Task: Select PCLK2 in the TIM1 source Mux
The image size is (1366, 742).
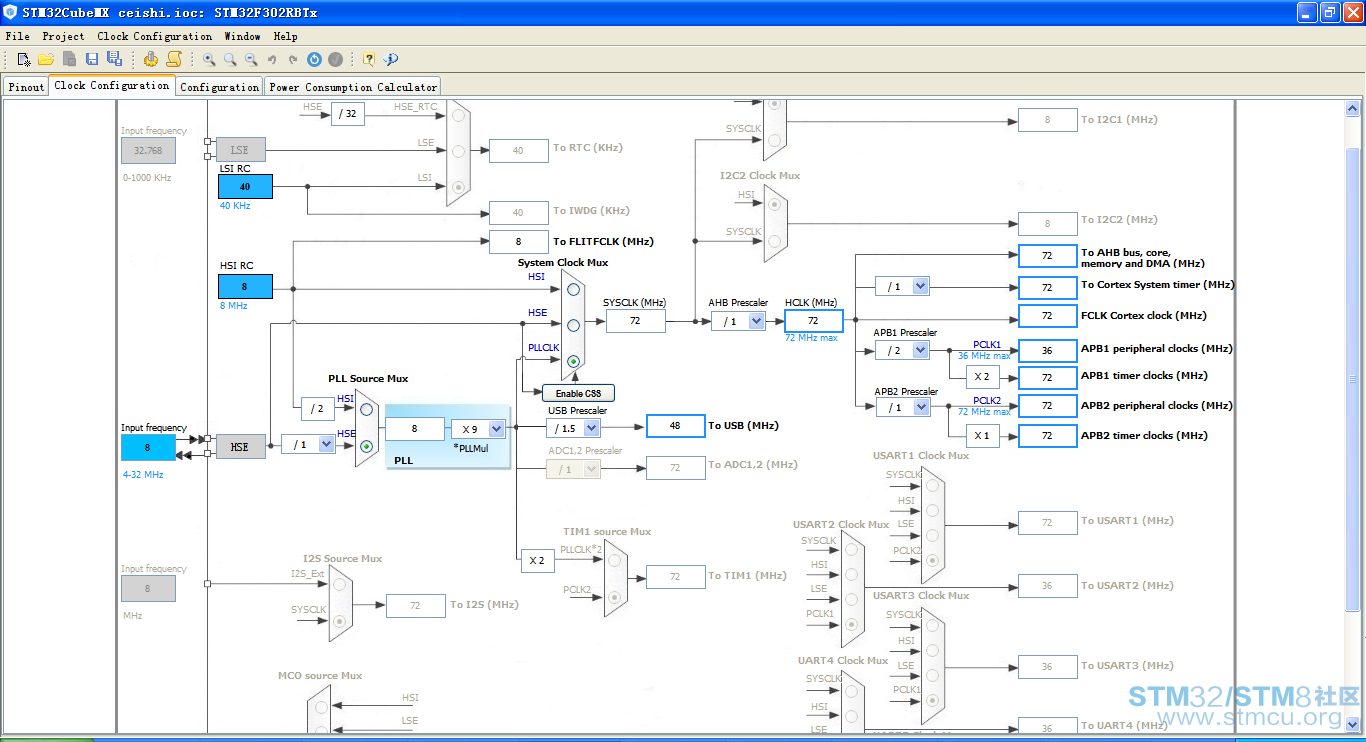Action: [614, 597]
